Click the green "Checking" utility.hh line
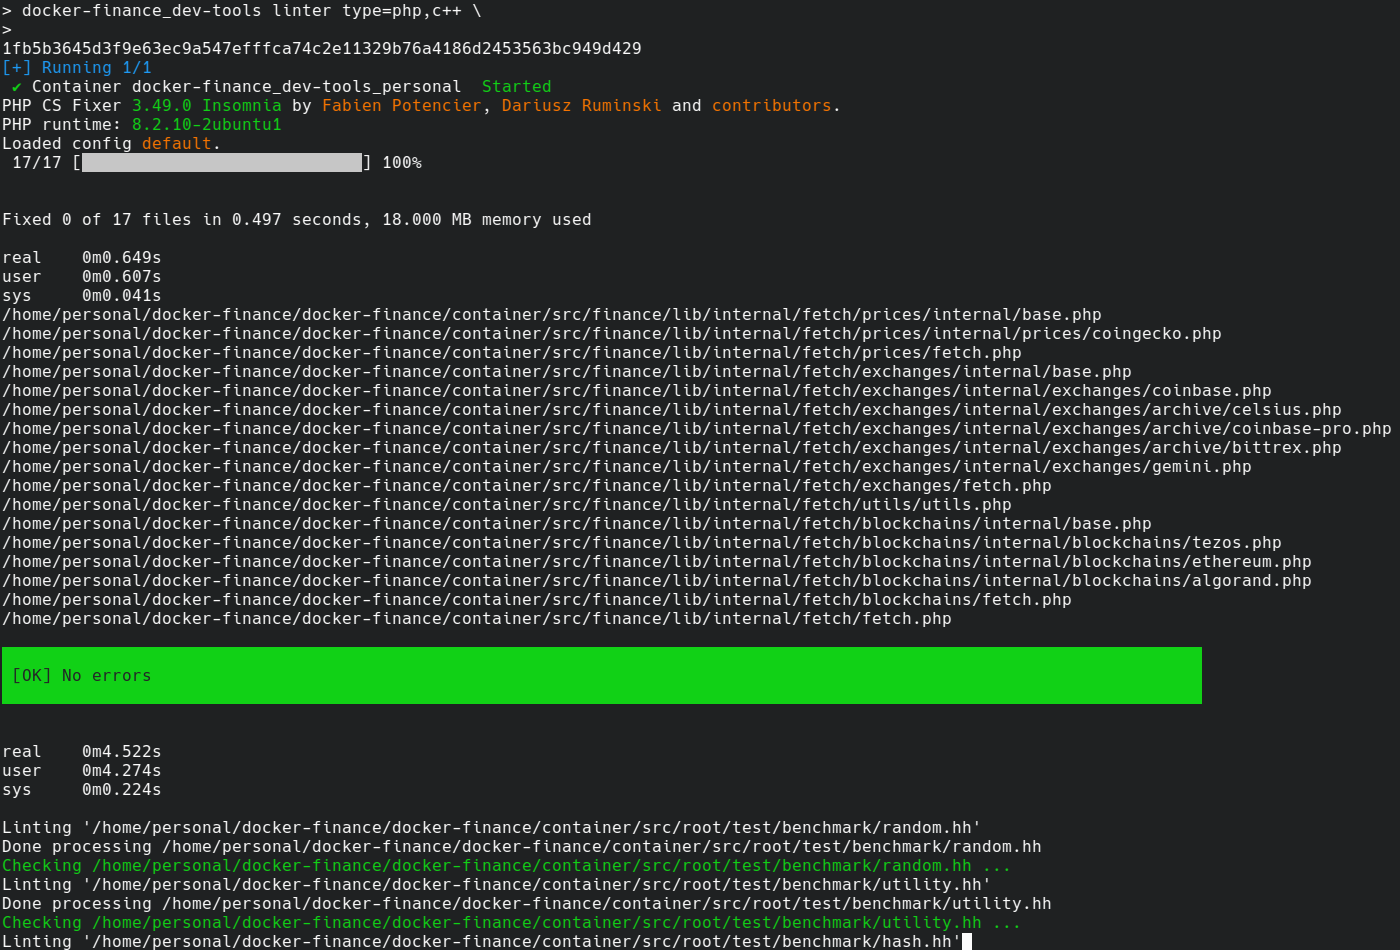Viewport: 1400px width, 950px height. [511, 923]
